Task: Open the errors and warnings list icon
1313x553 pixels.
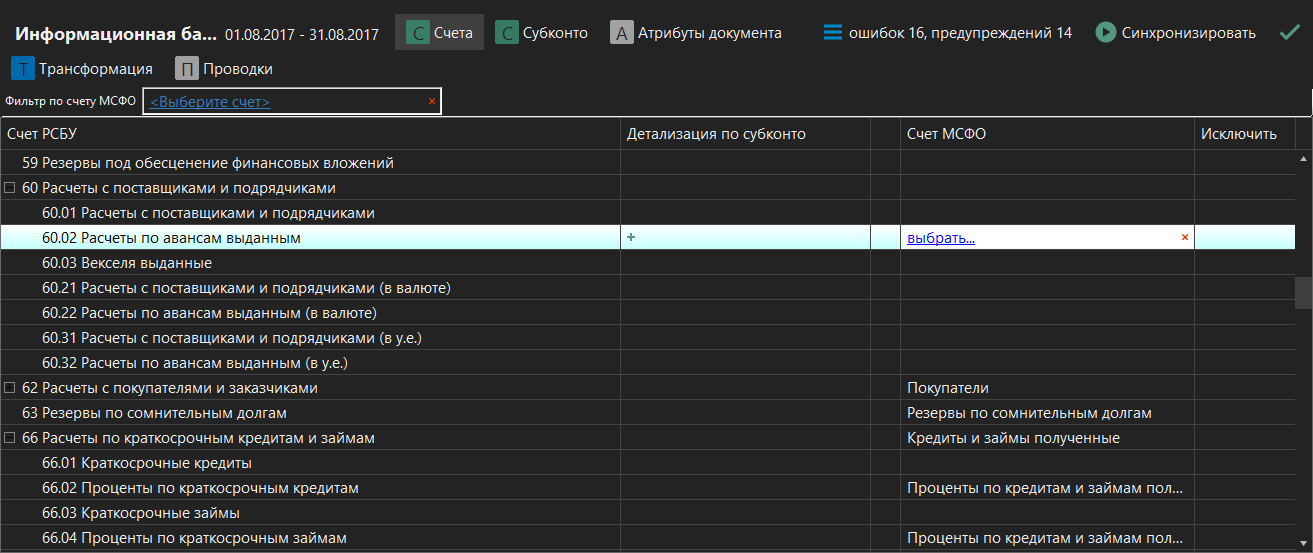Action: 833,33
